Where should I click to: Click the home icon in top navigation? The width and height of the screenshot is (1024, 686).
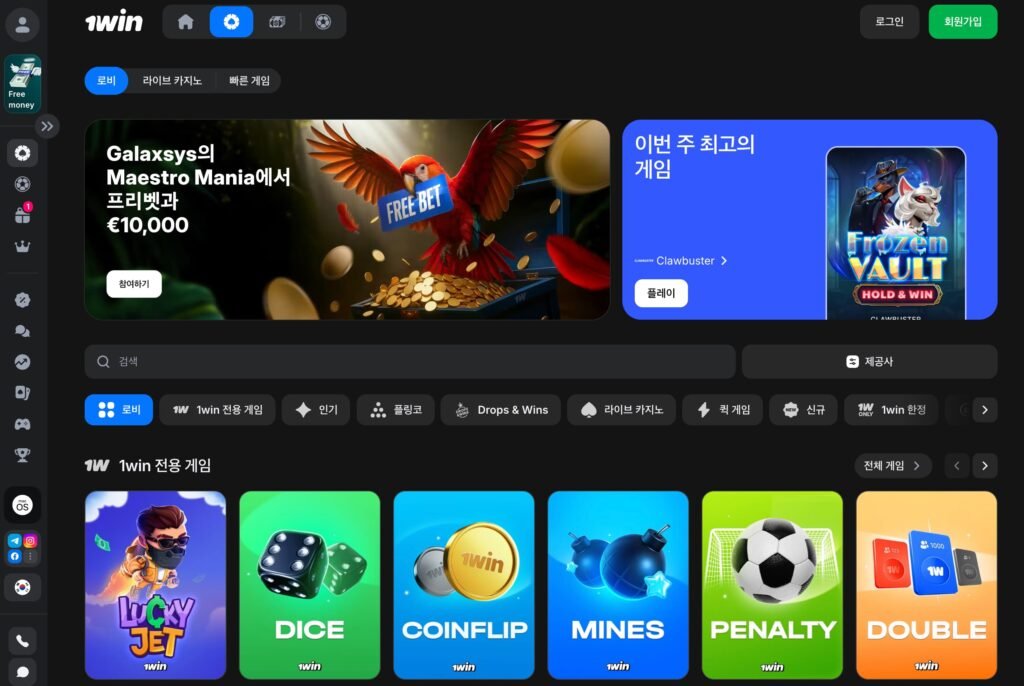pyautogui.click(x=185, y=22)
